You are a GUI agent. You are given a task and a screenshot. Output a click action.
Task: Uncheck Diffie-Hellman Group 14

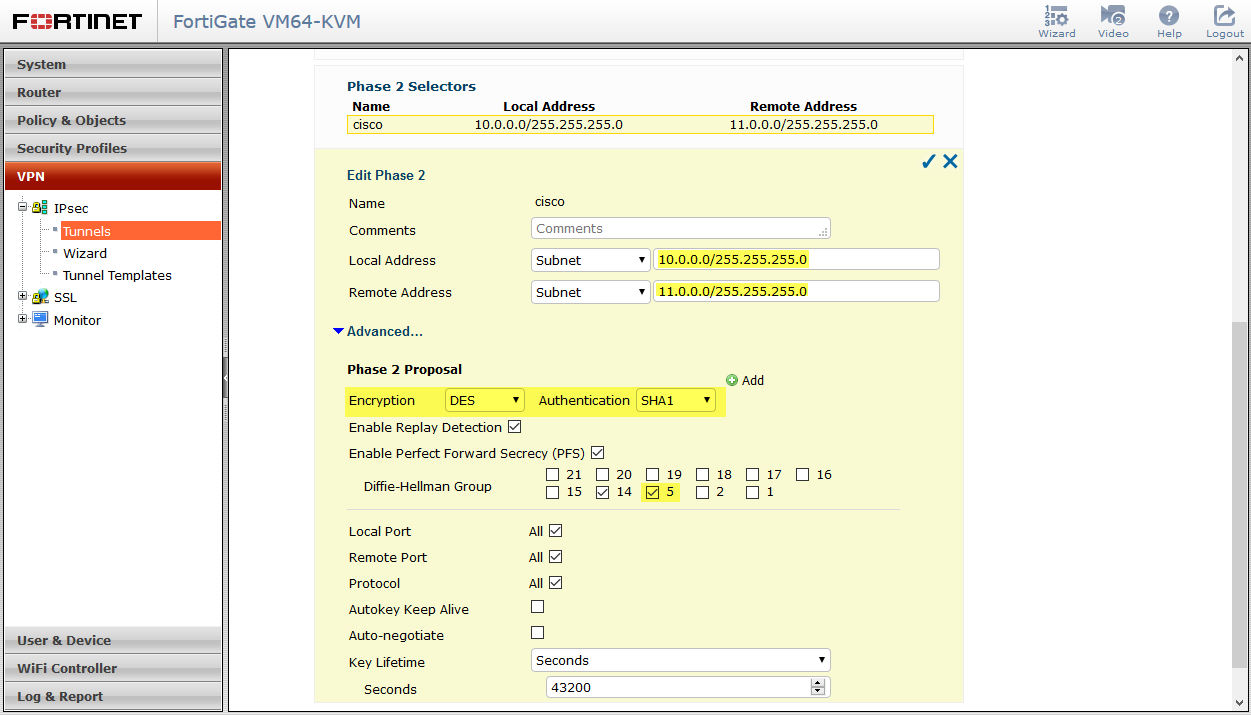(603, 492)
